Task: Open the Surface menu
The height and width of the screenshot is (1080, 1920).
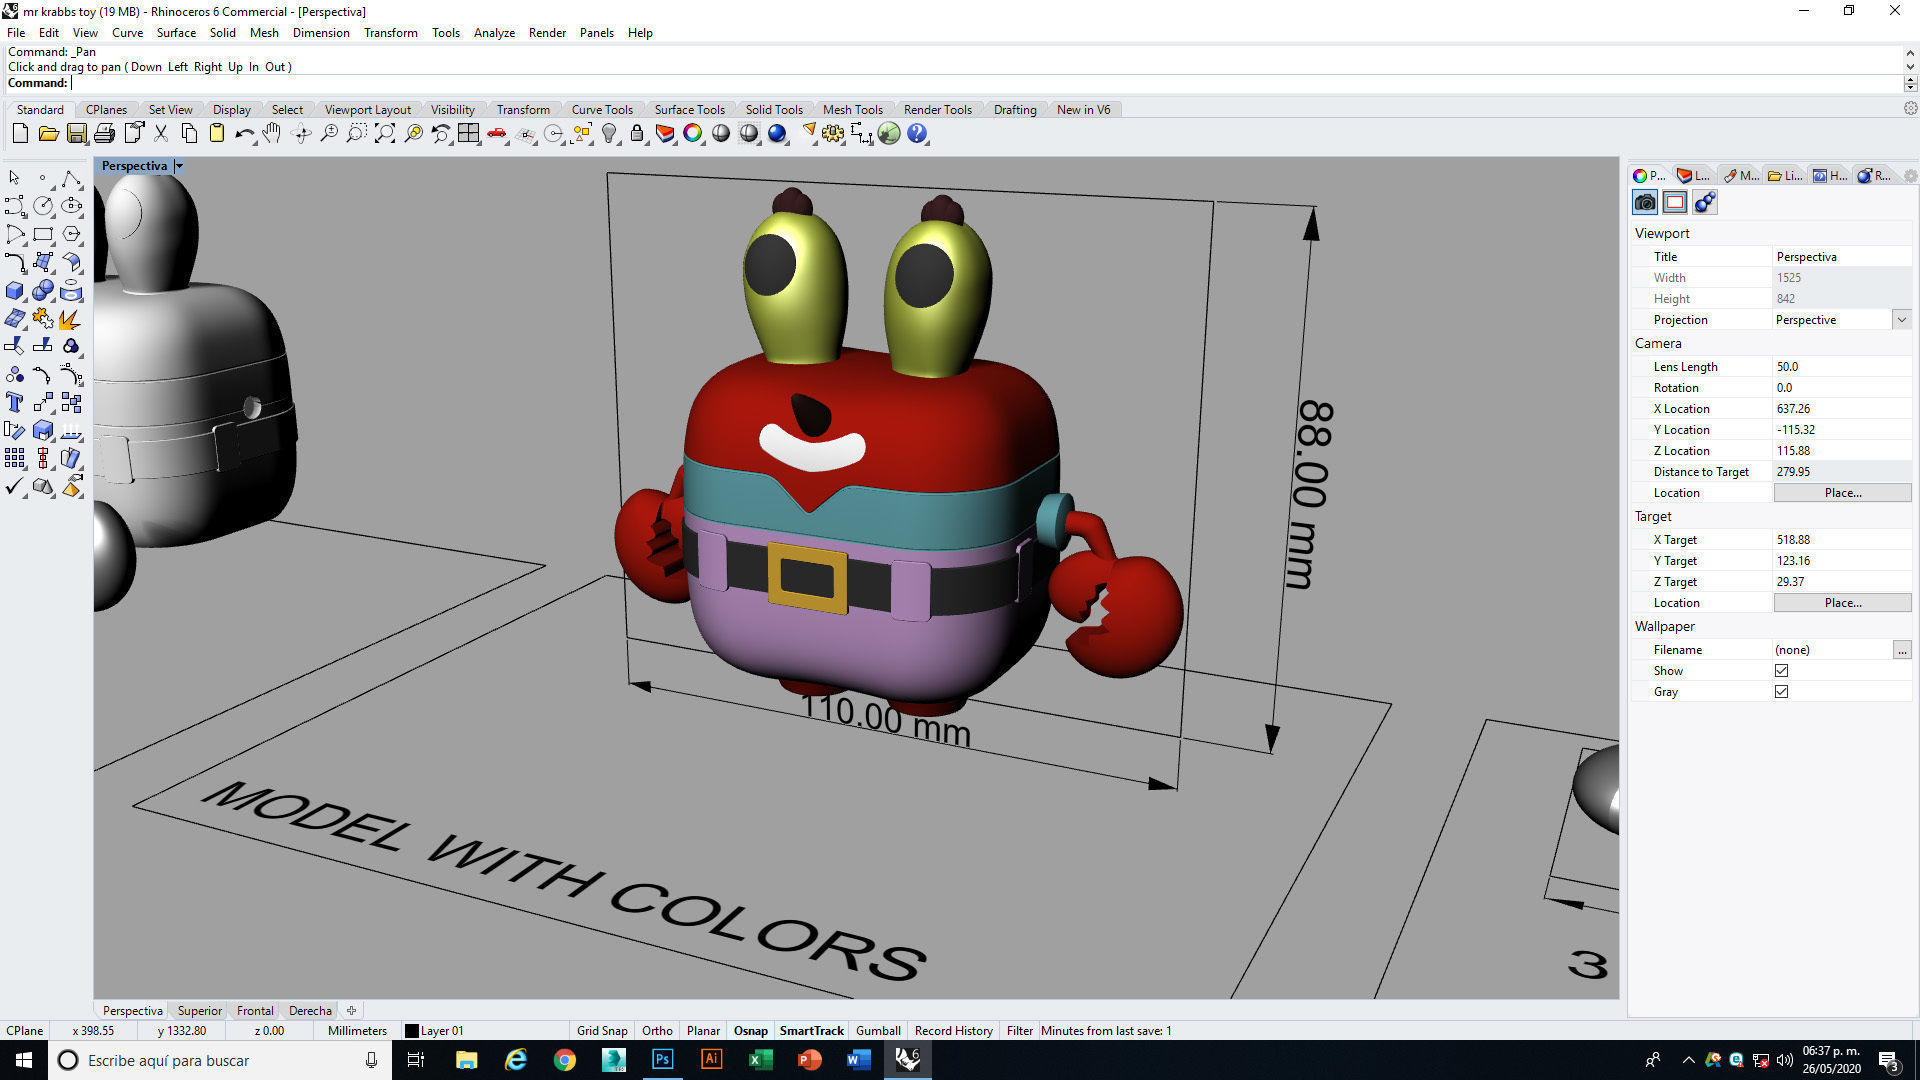Action: point(176,33)
